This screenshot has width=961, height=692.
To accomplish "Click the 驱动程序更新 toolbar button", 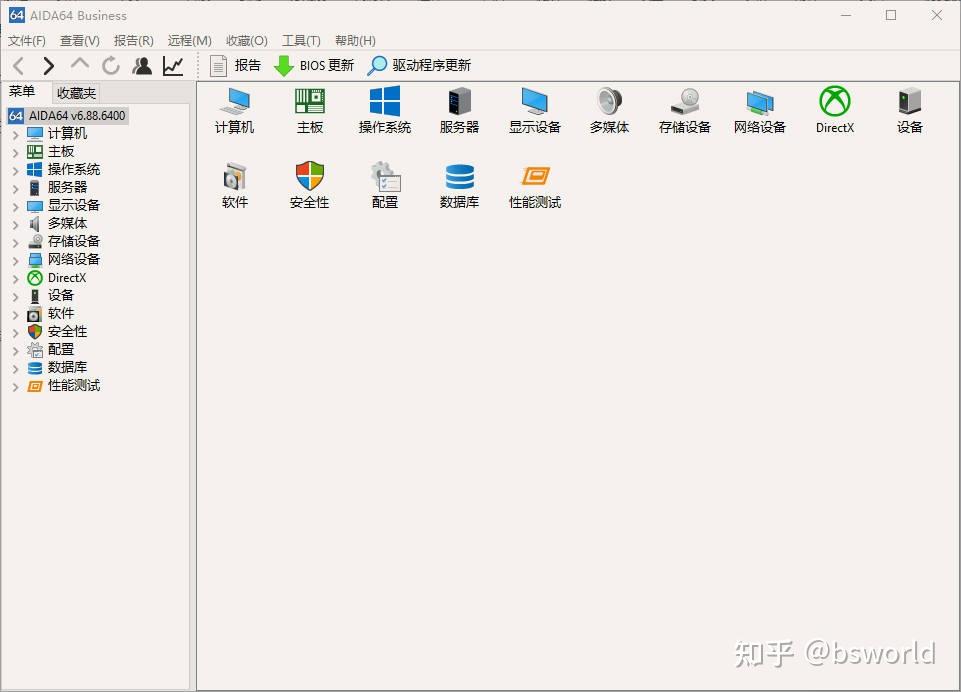I will click(x=419, y=66).
